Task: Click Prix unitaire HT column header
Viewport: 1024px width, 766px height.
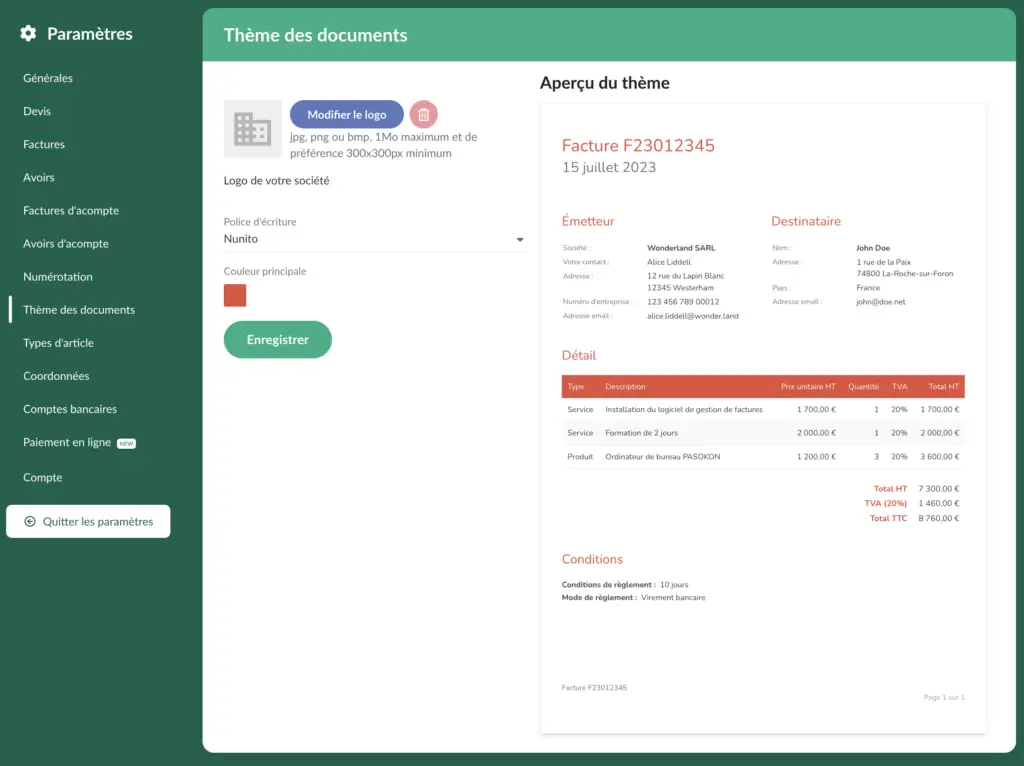Action: 808,387
